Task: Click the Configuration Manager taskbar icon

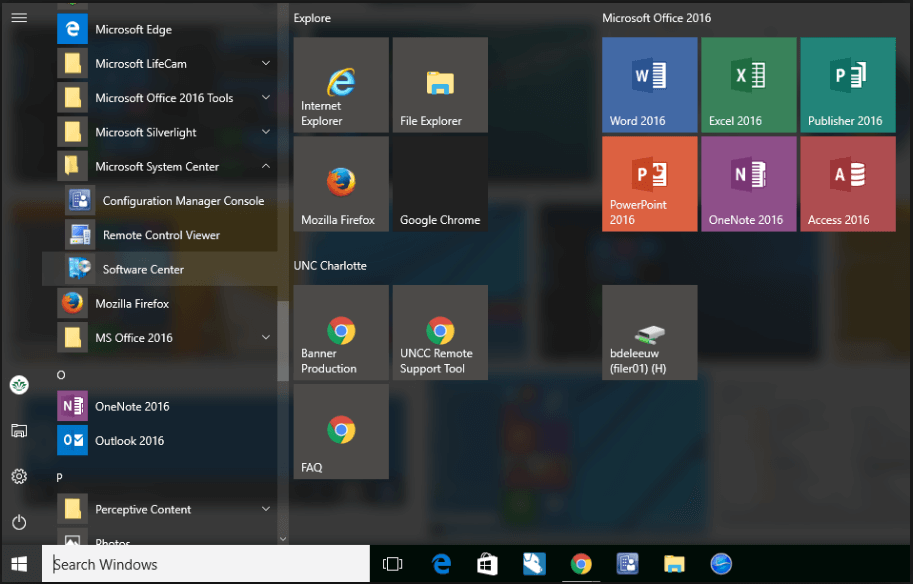Action: pyautogui.click(x=628, y=564)
